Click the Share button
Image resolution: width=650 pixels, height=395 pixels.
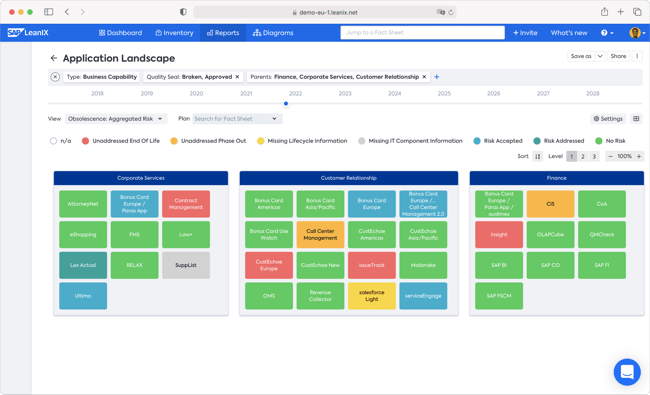pyautogui.click(x=618, y=56)
